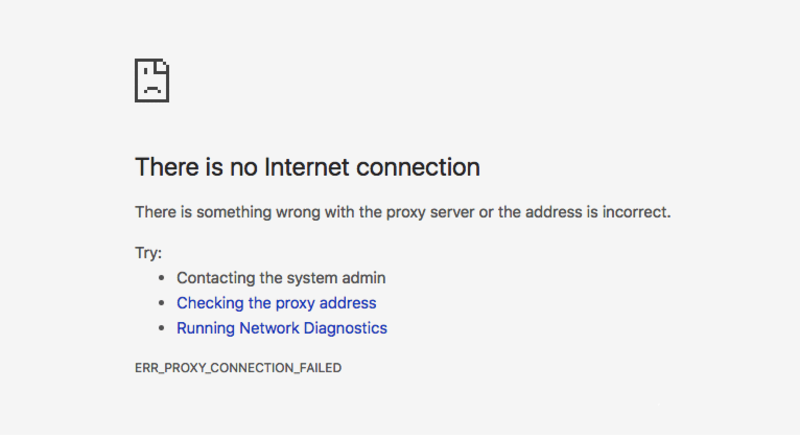
Task: Click the "There is no Internet connection" heading
Action: pyautogui.click(x=307, y=167)
